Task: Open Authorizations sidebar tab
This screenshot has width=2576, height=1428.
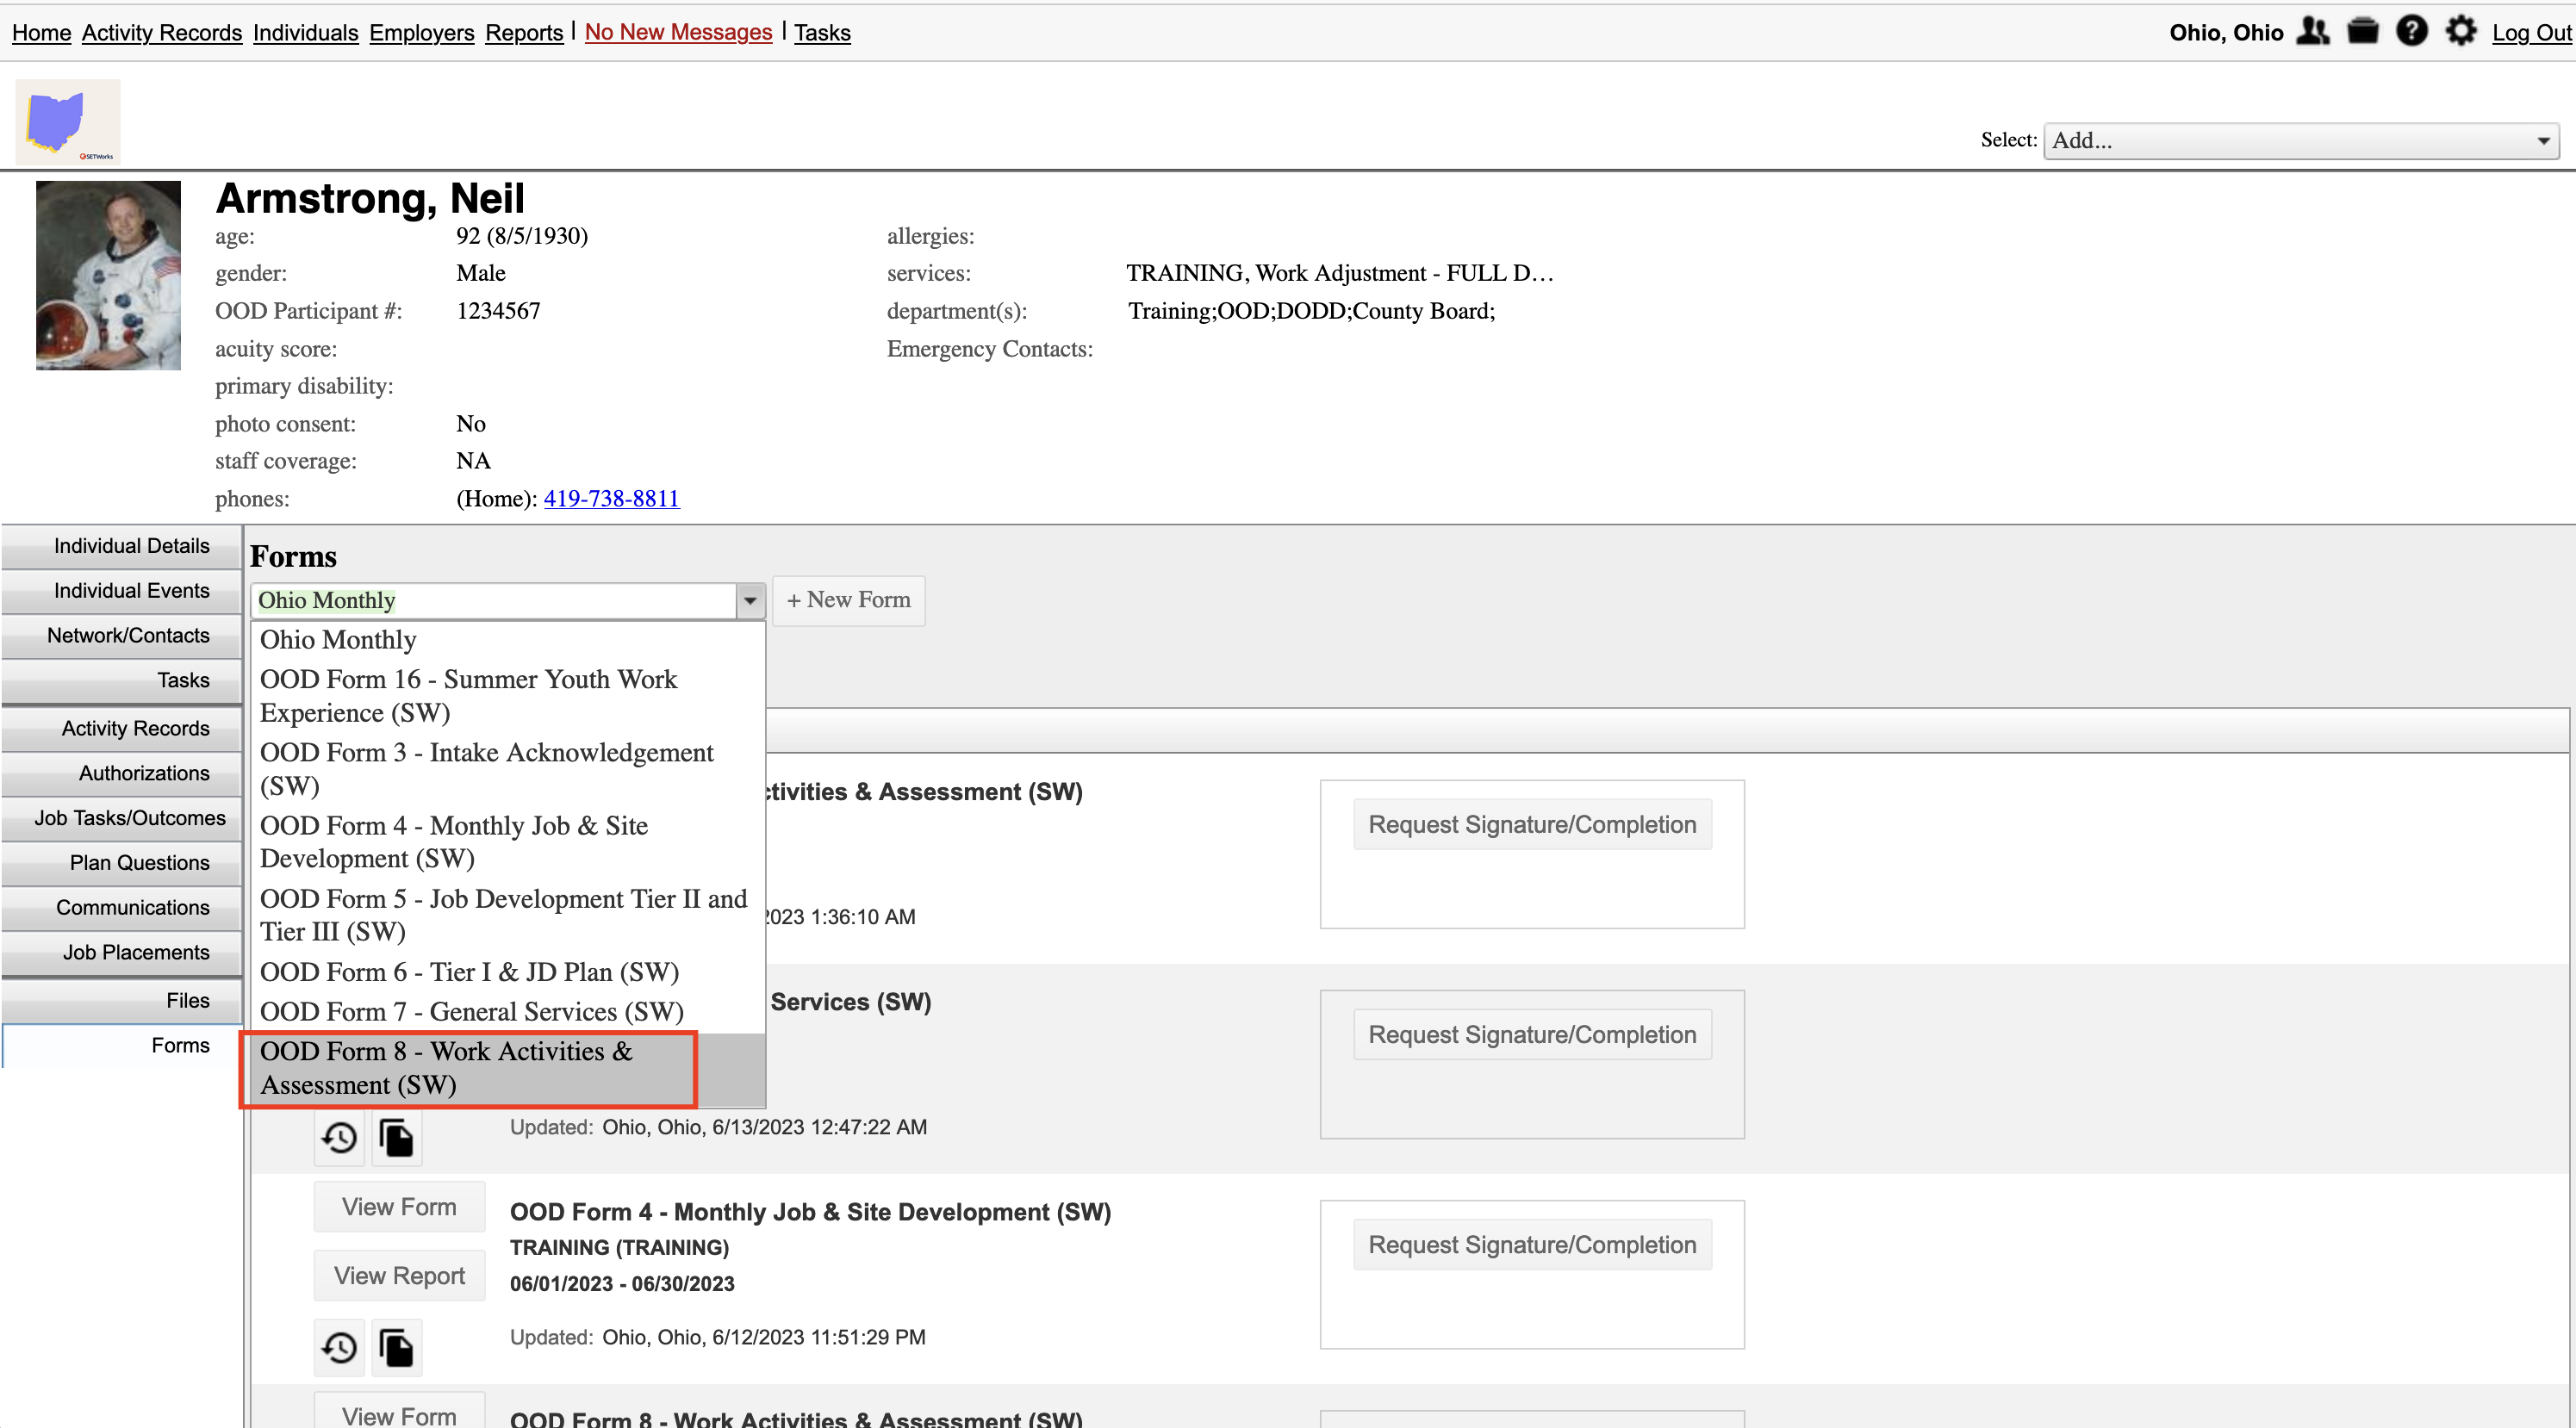Action: (122, 774)
